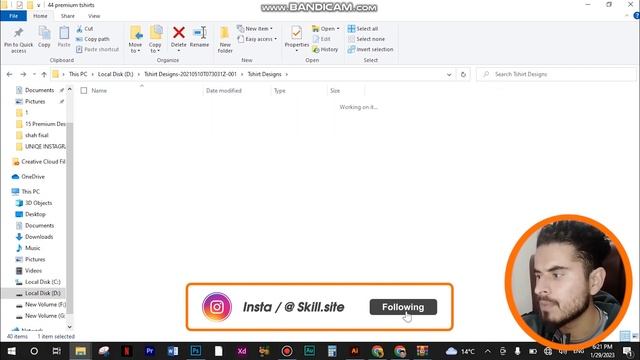Open the address bar history dropdown
Image resolution: width=640 pixels, height=360 pixels.
tap(449, 75)
